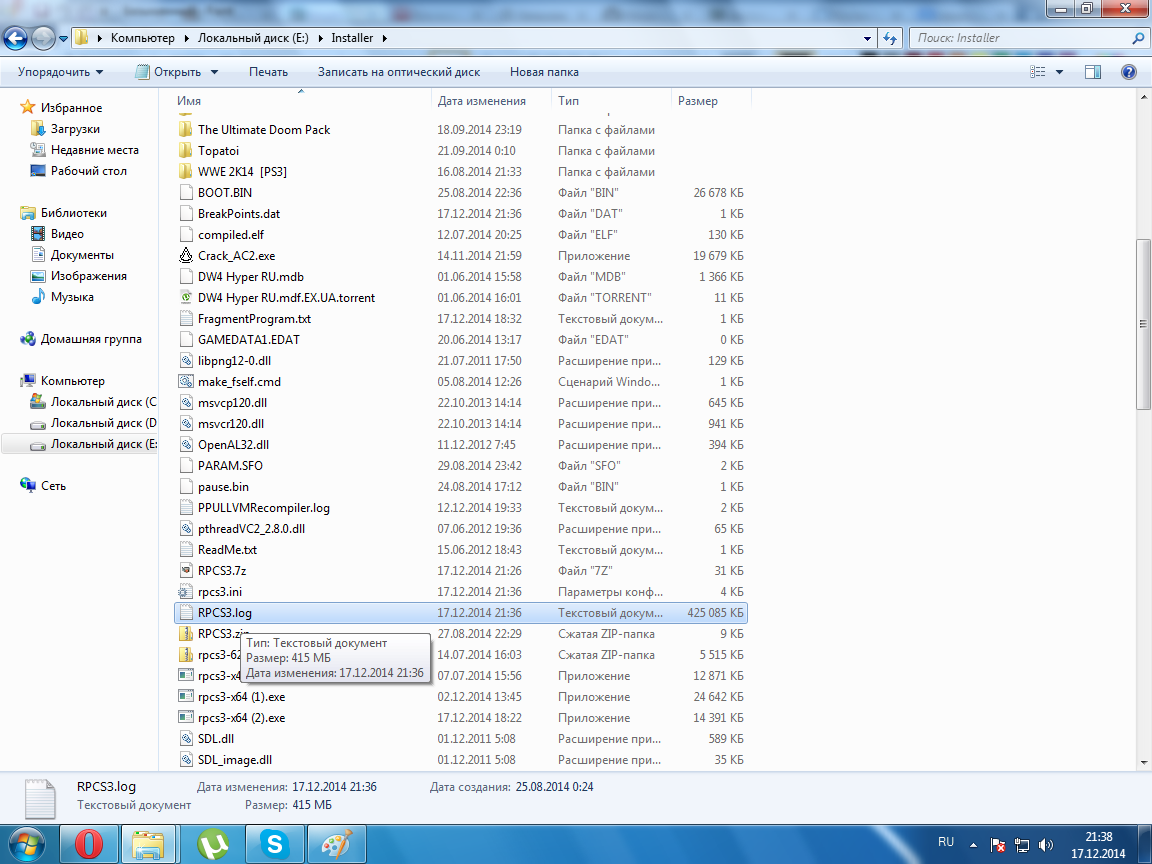Image resolution: width=1152 pixels, height=864 pixels.
Task: Expand the Открыть button dropdown arrow
Action: (214, 72)
